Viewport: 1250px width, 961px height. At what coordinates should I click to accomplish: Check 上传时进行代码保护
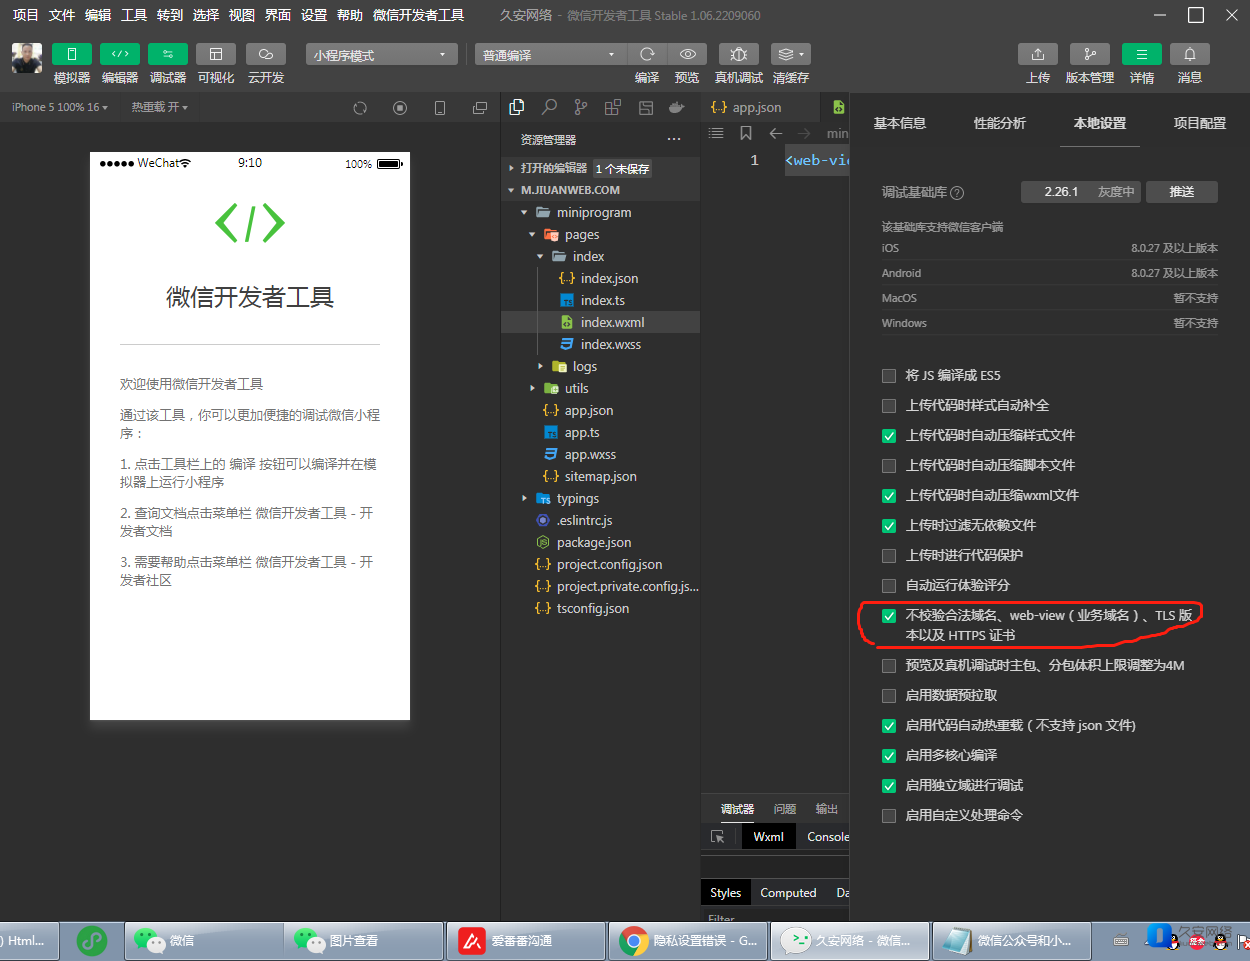click(x=889, y=556)
